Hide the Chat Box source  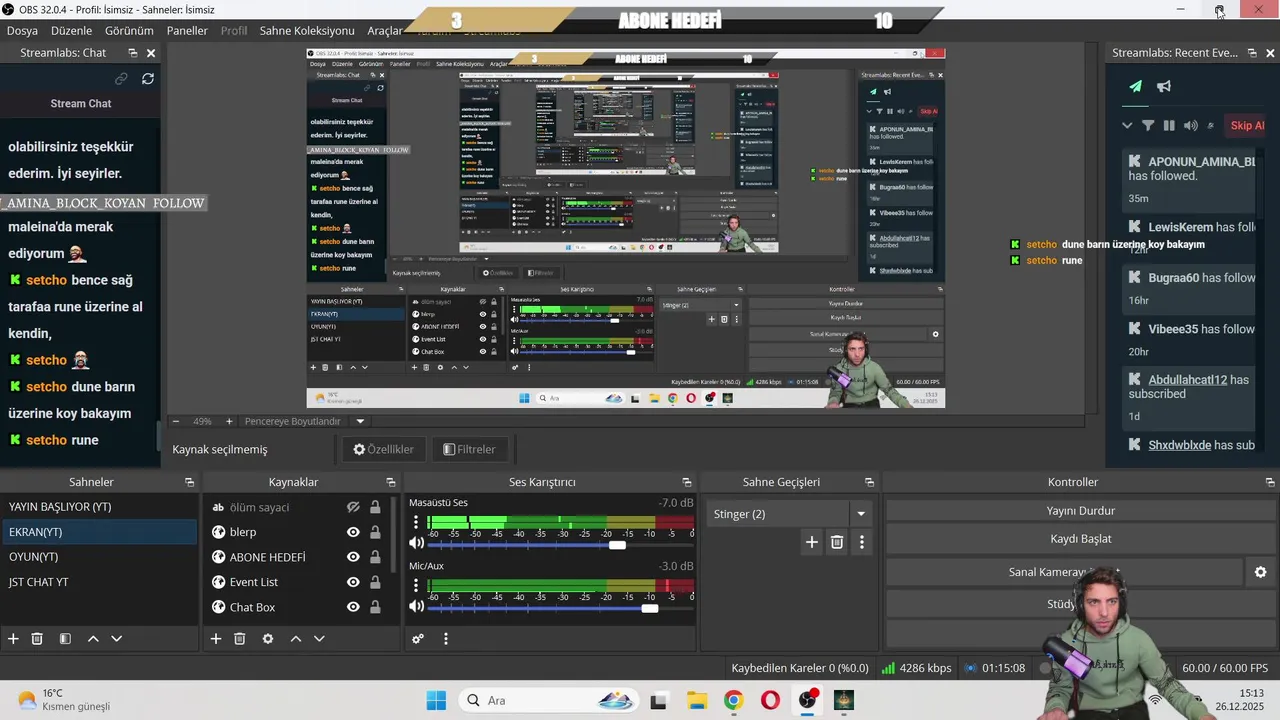pyautogui.click(x=353, y=607)
